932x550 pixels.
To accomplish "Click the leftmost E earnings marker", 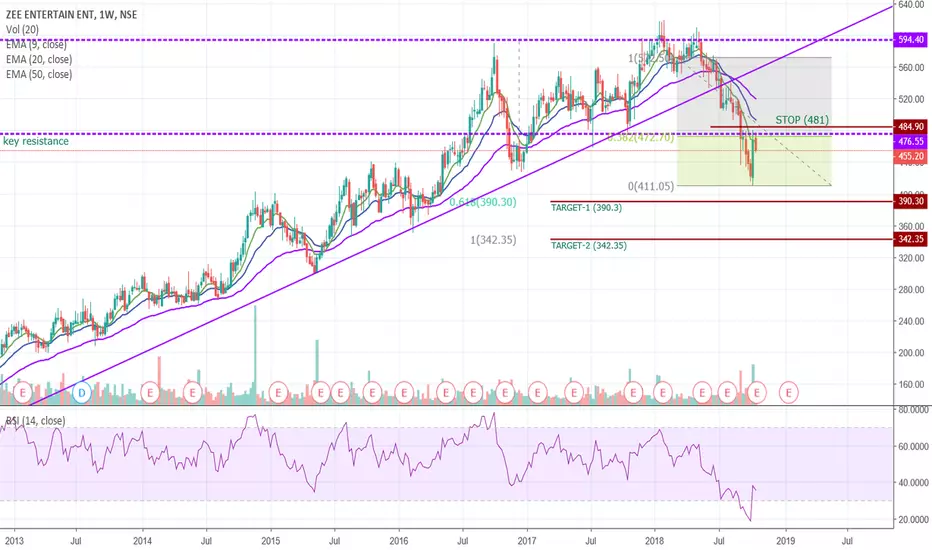I will pos(23,392).
